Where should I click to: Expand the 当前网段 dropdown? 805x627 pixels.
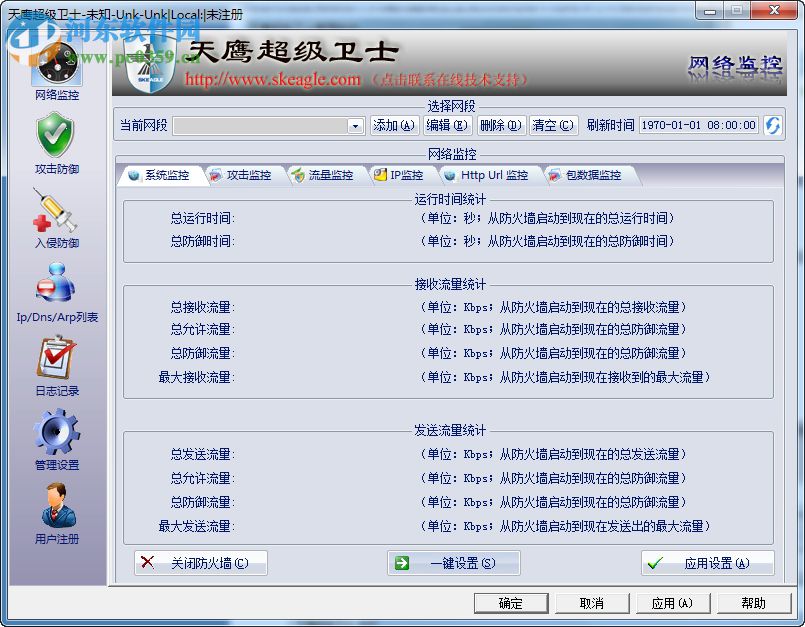pos(355,126)
